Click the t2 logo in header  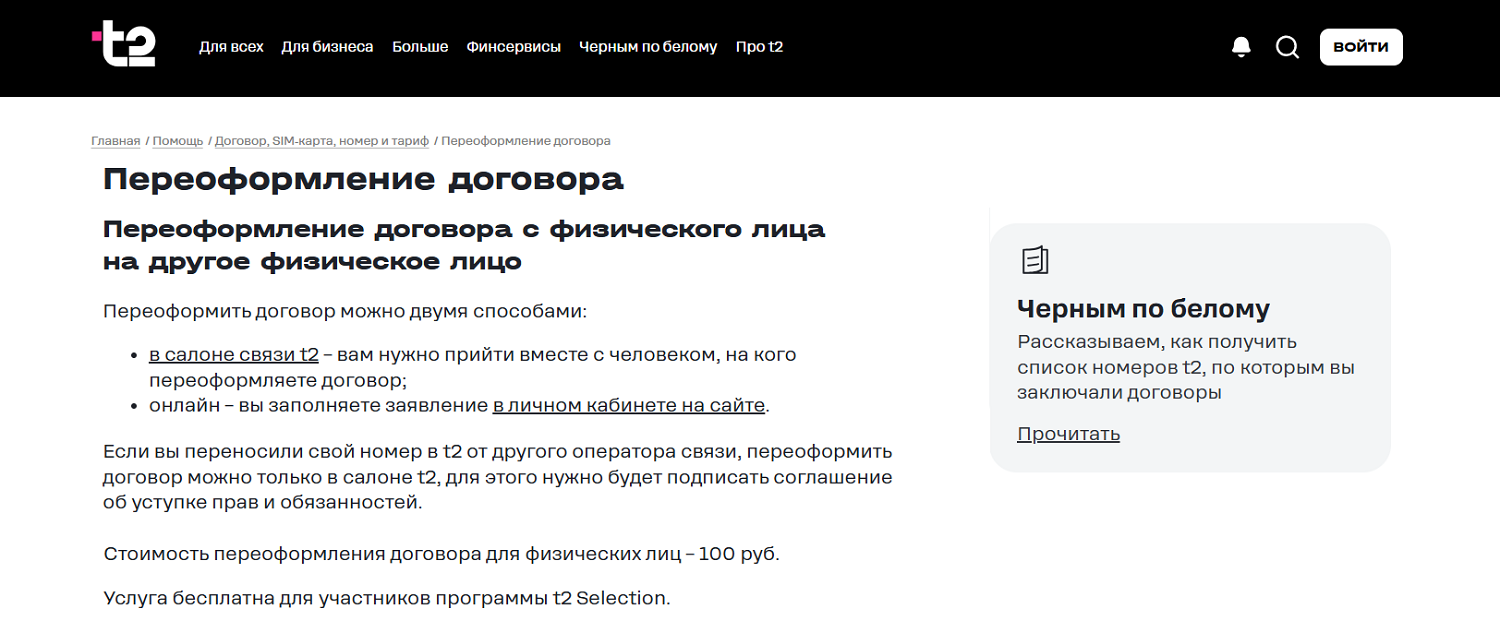pos(124,45)
